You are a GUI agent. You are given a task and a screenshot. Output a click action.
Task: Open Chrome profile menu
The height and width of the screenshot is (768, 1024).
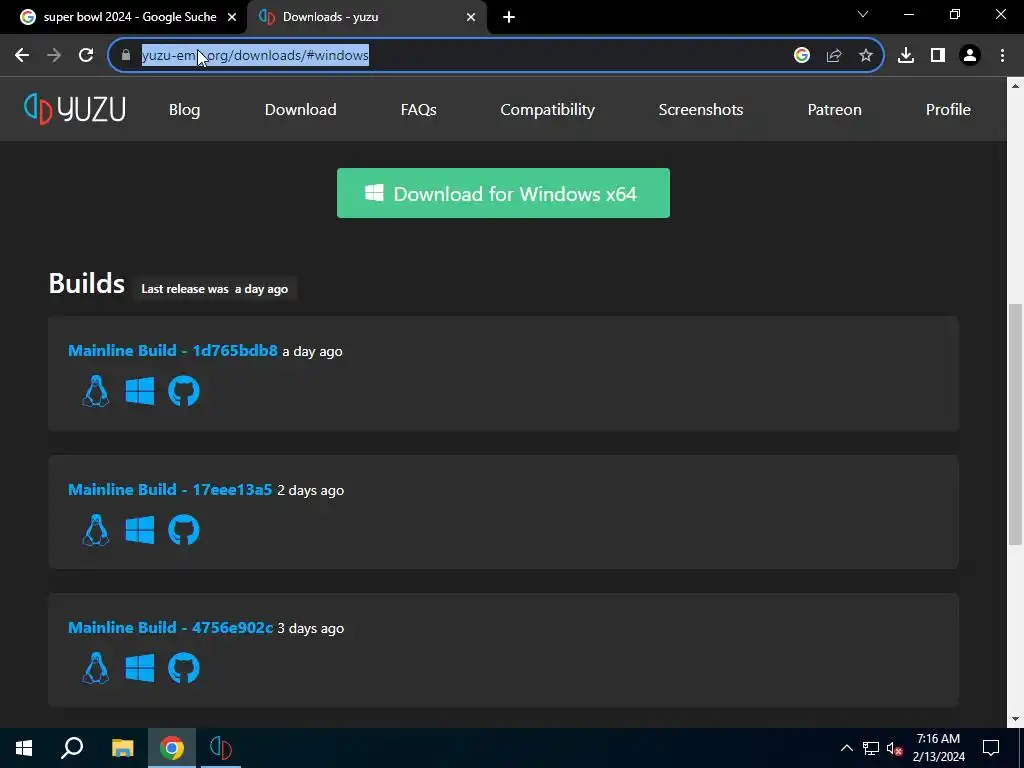[970, 56]
